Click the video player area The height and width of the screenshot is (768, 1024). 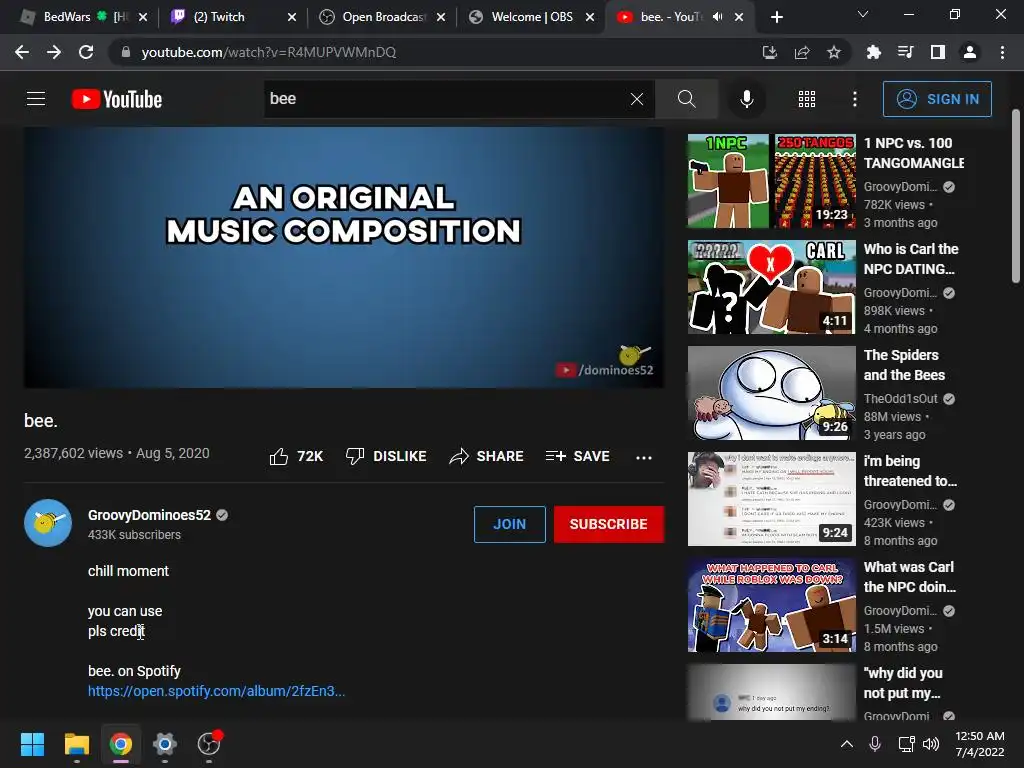coord(344,257)
